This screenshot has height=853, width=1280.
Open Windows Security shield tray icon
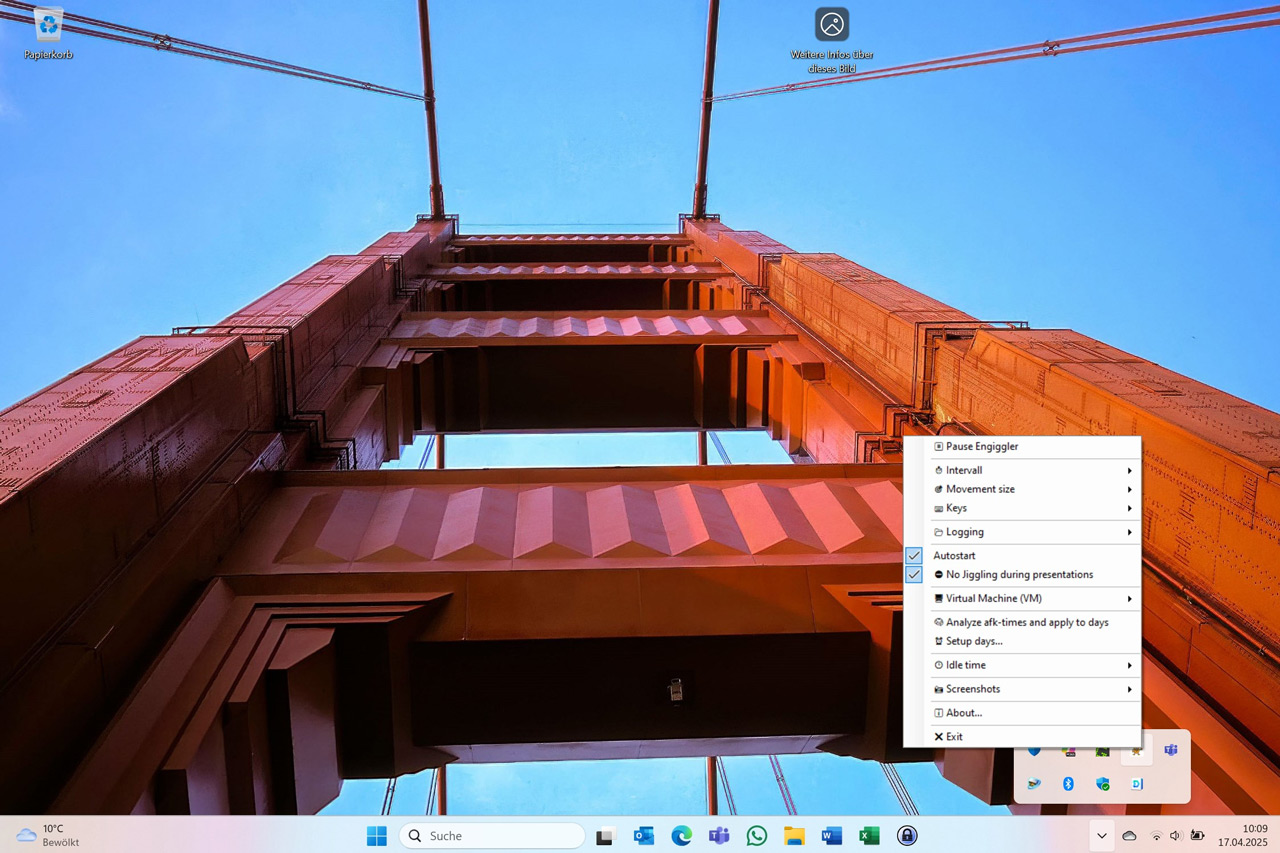point(1103,784)
